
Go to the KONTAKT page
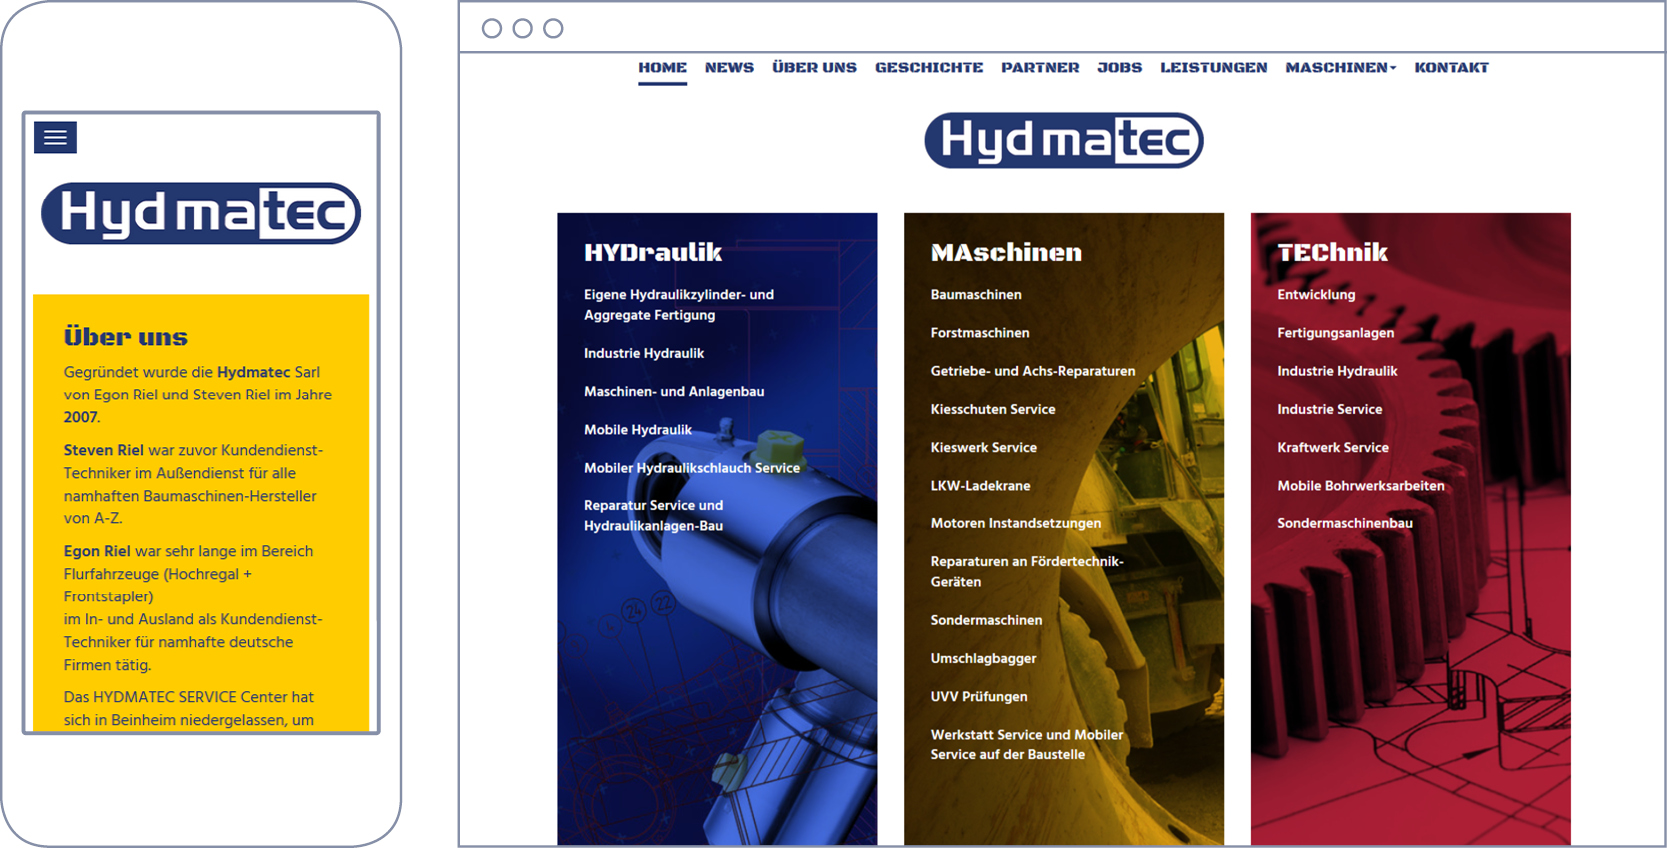1451,68
